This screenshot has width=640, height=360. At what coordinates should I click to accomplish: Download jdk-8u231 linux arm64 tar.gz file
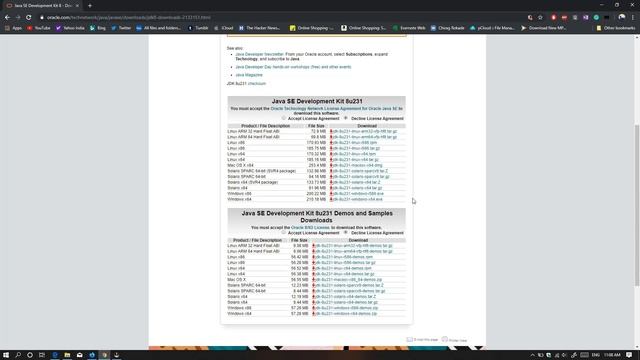pos(364,137)
